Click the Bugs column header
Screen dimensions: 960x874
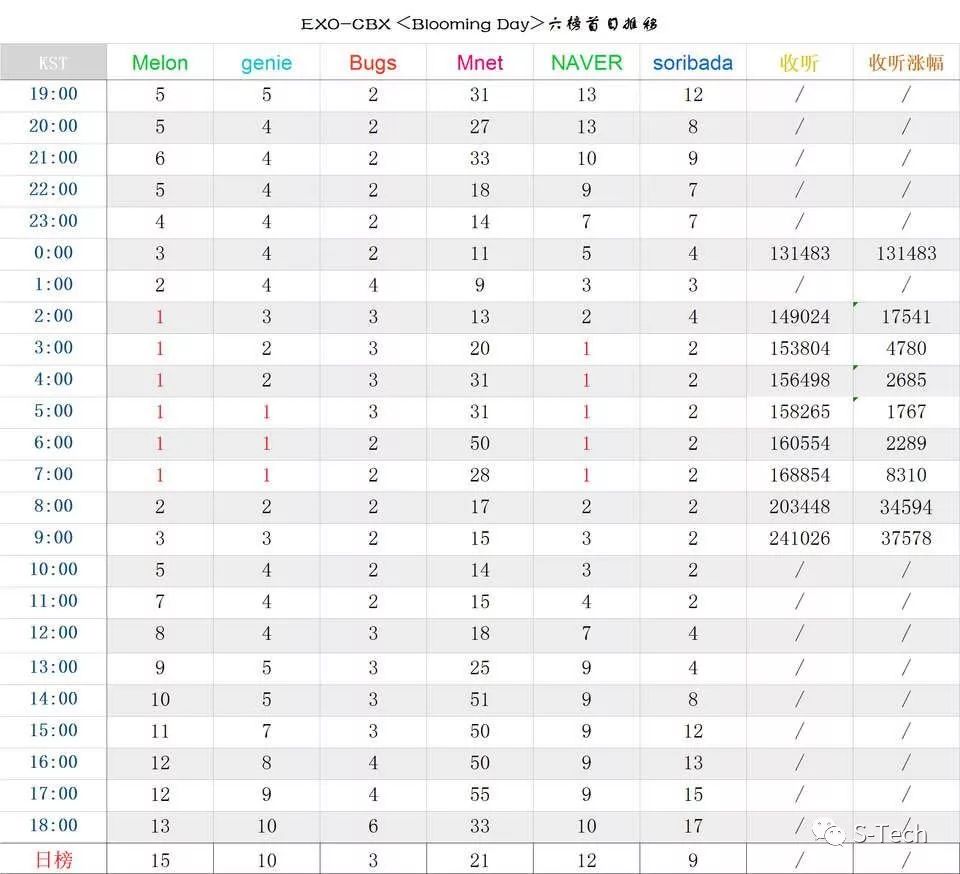(x=373, y=62)
